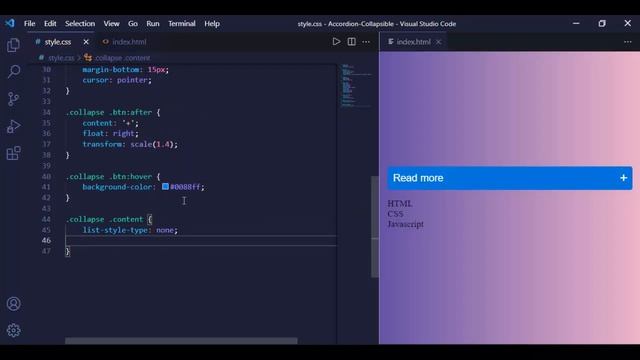The width and height of the screenshot is (640, 360).
Task: Open preview pane More Actions ellipsis
Action: pos(627,42)
